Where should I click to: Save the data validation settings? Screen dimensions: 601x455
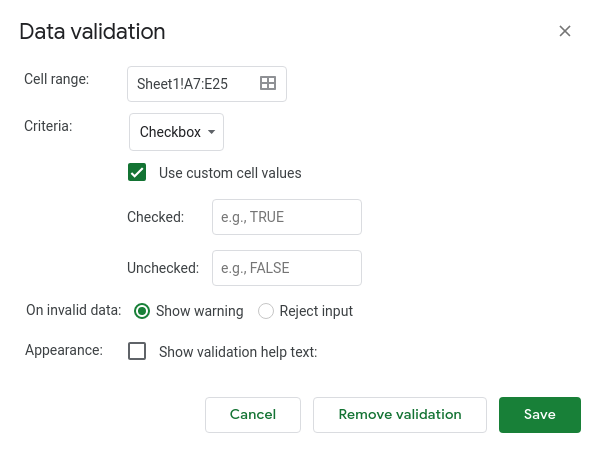(x=540, y=415)
